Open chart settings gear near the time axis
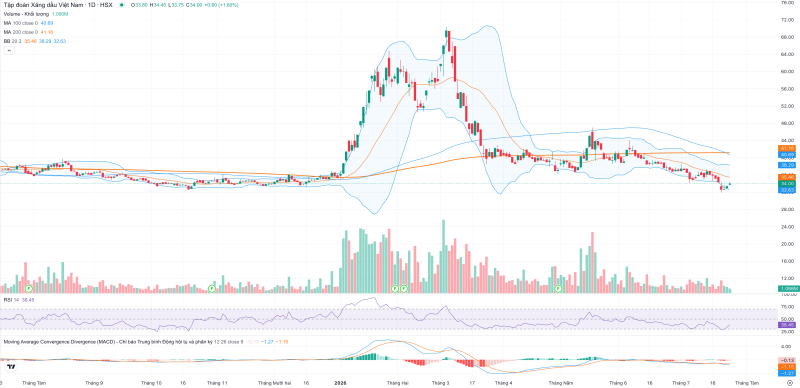The image size is (800, 388). click(x=790, y=383)
